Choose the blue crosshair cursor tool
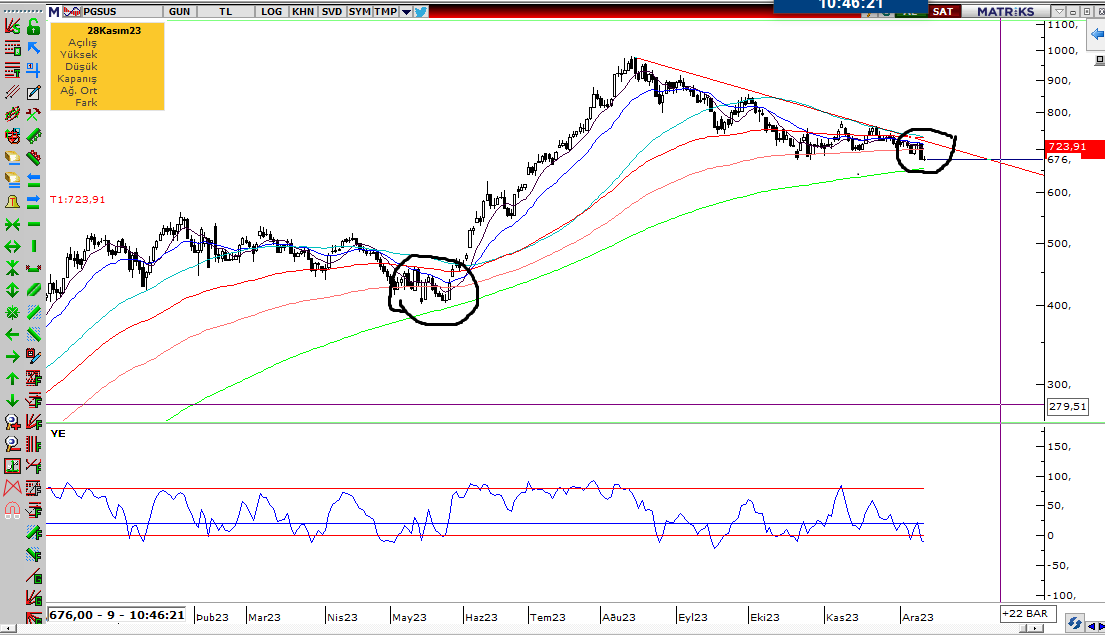This screenshot has height=635, width=1105. click(33, 70)
